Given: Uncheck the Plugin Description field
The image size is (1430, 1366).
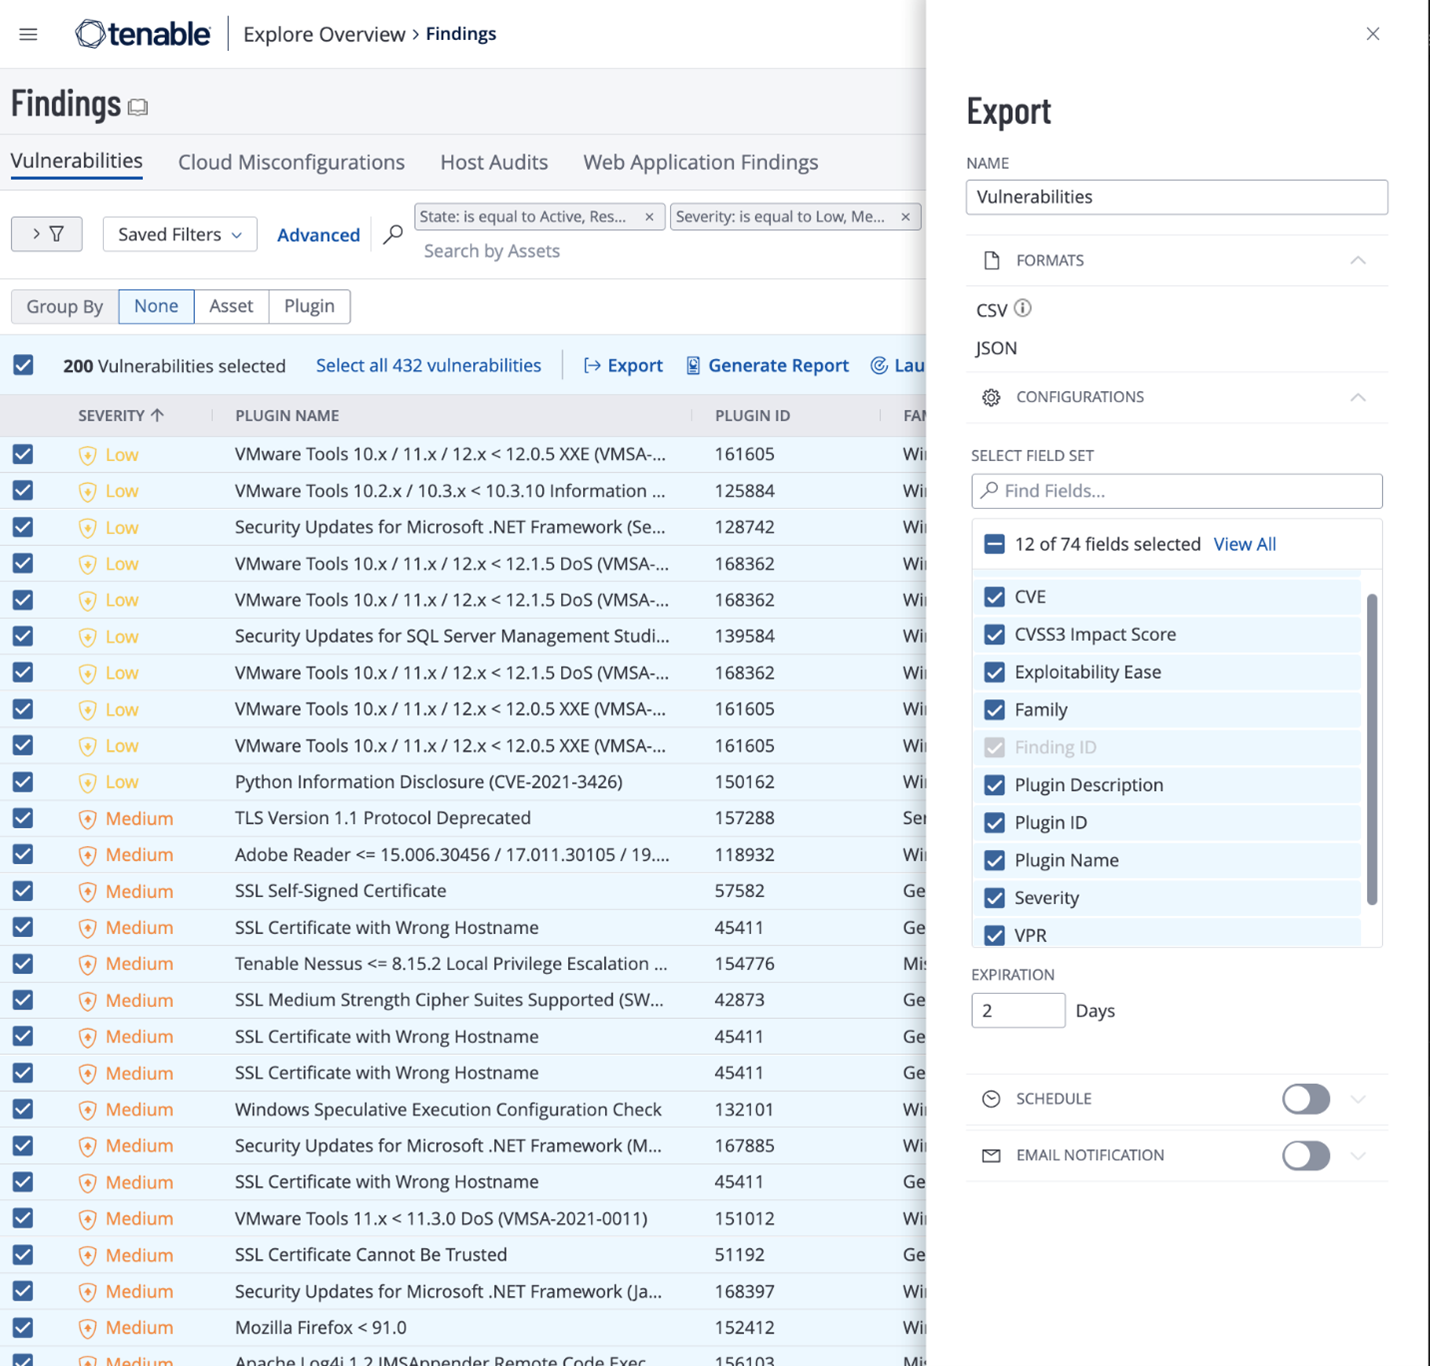Looking at the screenshot, I should [x=994, y=785].
